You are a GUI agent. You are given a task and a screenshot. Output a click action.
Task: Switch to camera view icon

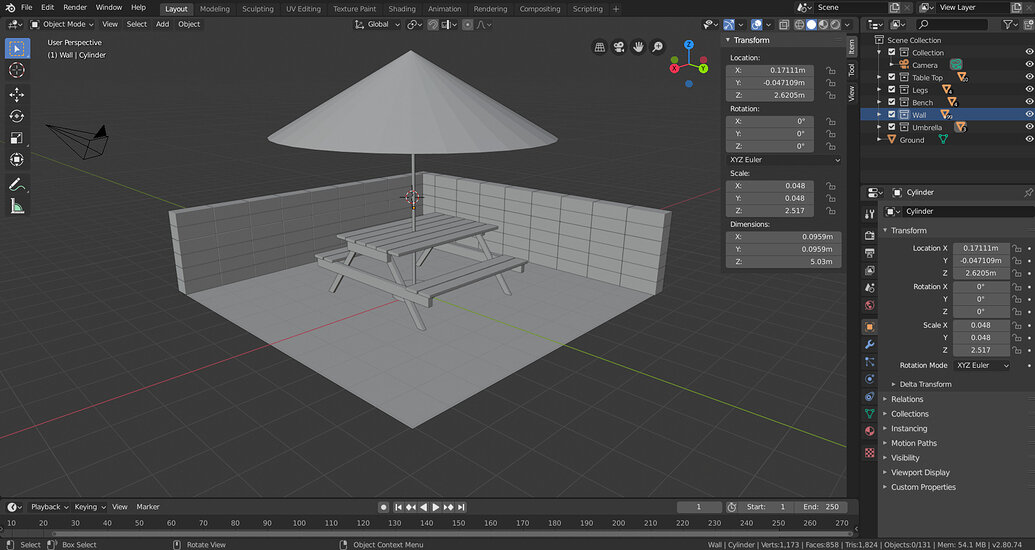[618, 47]
